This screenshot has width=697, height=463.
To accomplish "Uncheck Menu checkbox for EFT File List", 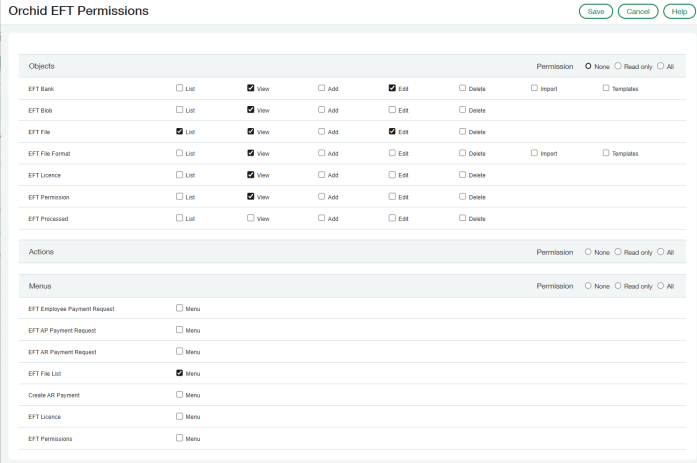I will pyautogui.click(x=180, y=373).
